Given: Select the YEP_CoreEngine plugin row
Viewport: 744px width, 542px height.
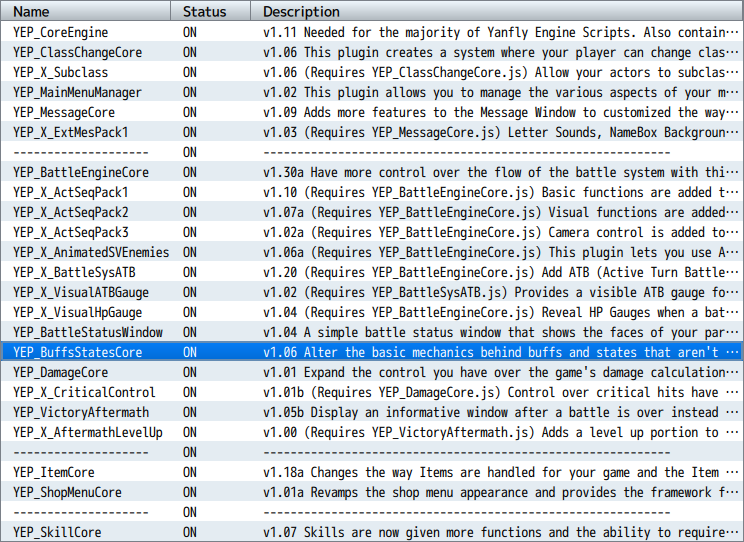Looking at the screenshot, I should click(x=372, y=32).
